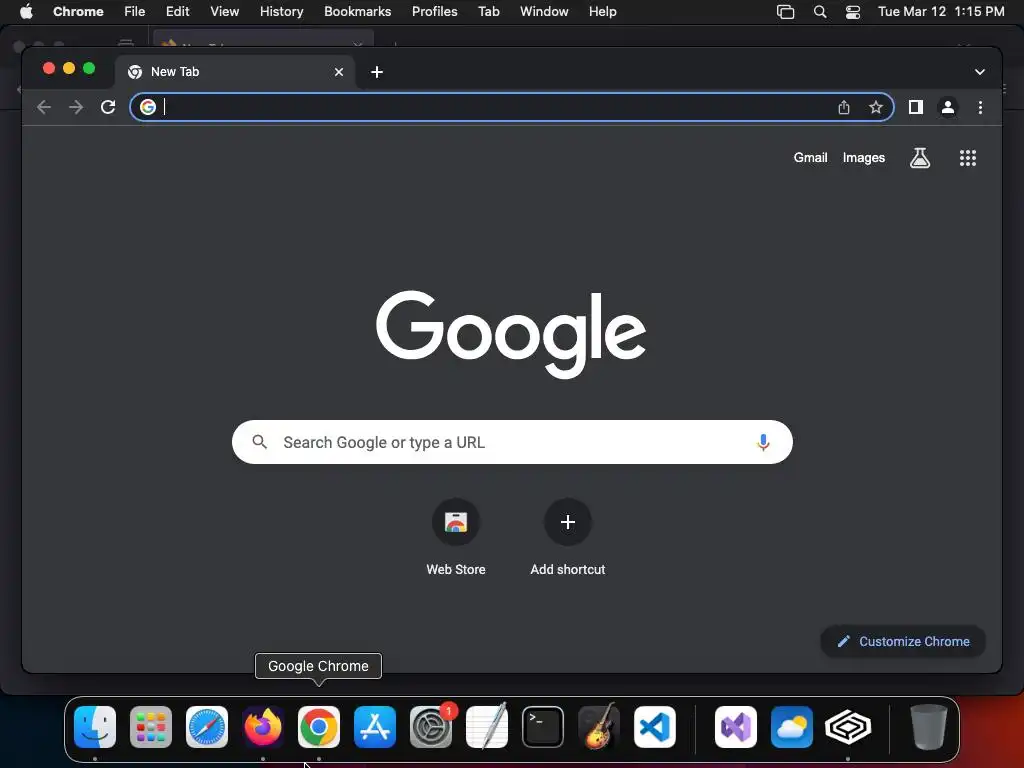Expand the tab search chevron
Viewport: 1024px width, 768px height.
click(x=980, y=72)
